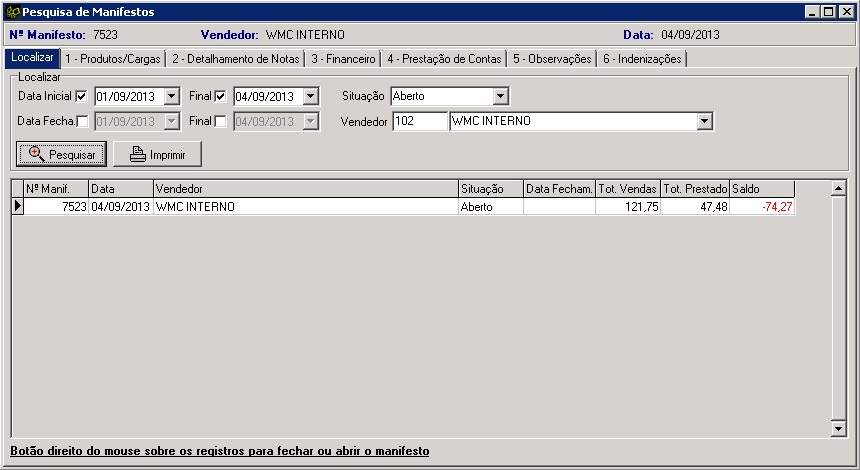Click the Vendedor code field with 102

[419, 121]
